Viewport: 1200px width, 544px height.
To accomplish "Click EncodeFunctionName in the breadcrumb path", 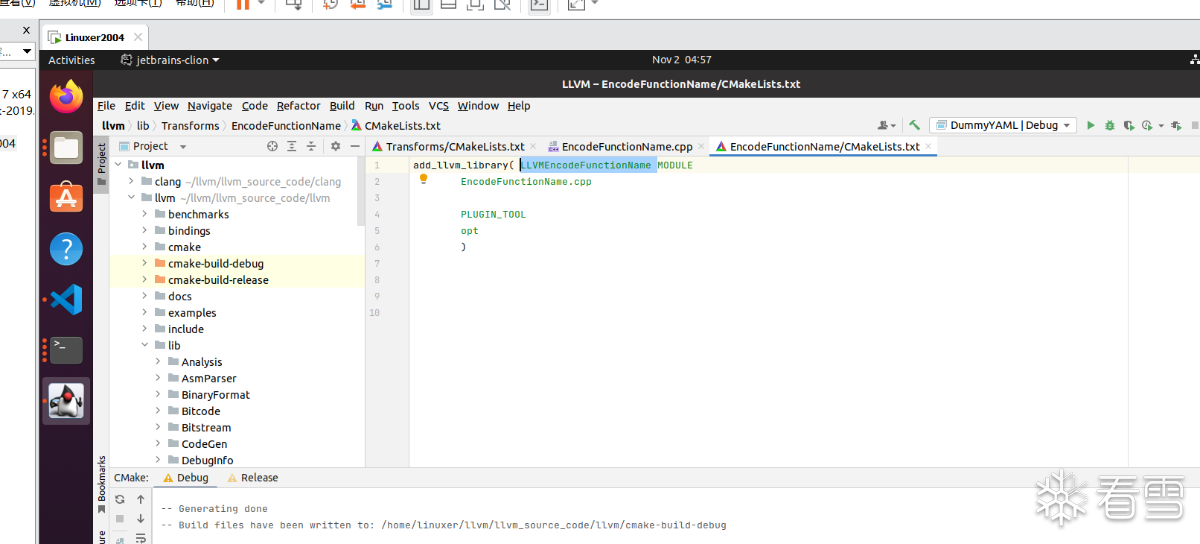I will click(x=286, y=126).
